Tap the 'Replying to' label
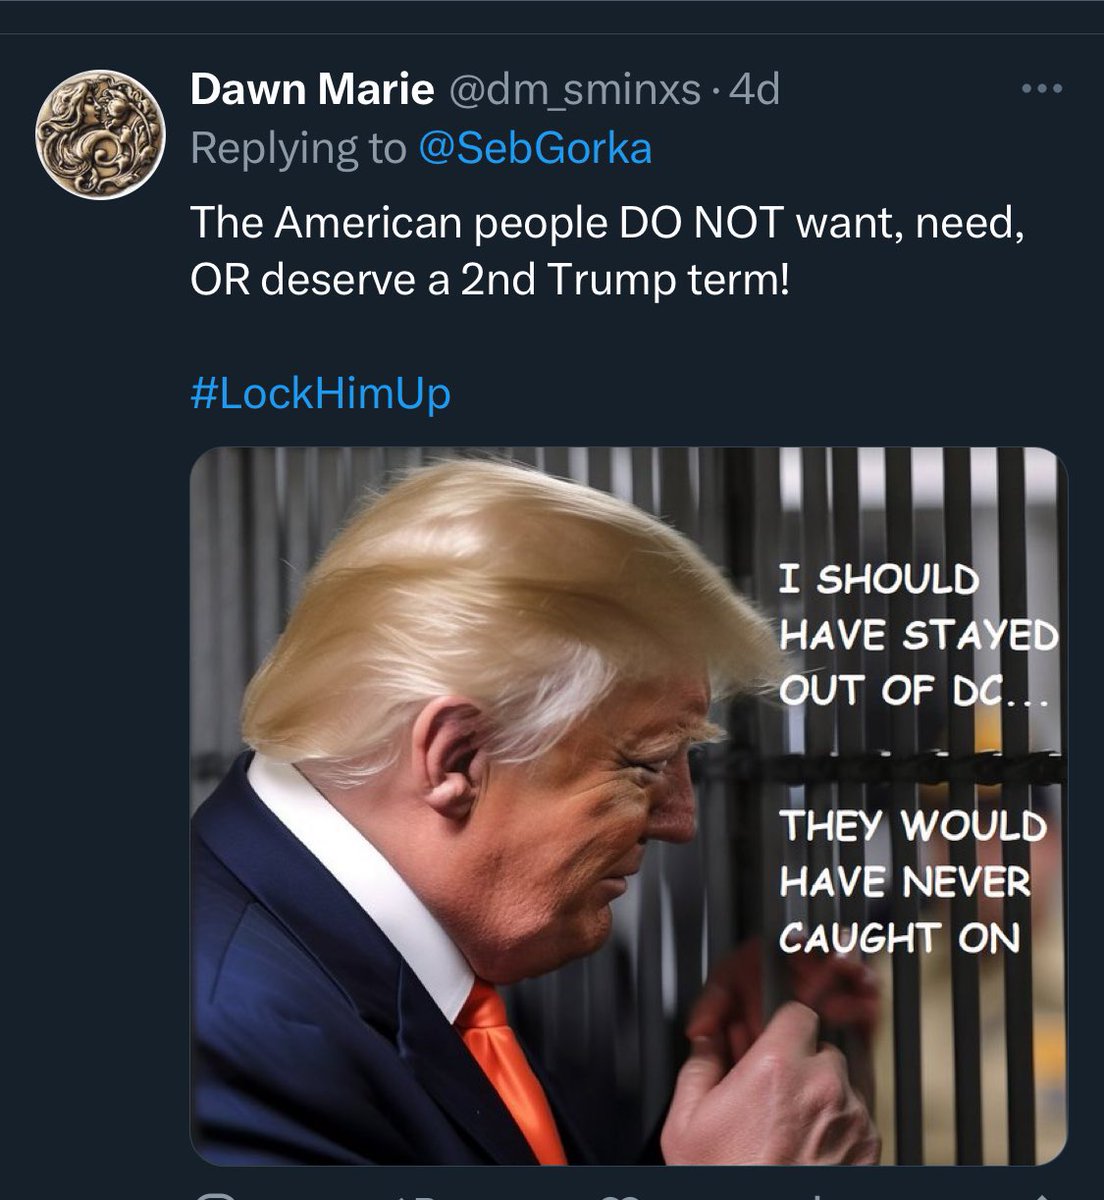The height and width of the screenshot is (1200, 1104). click(298, 149)
